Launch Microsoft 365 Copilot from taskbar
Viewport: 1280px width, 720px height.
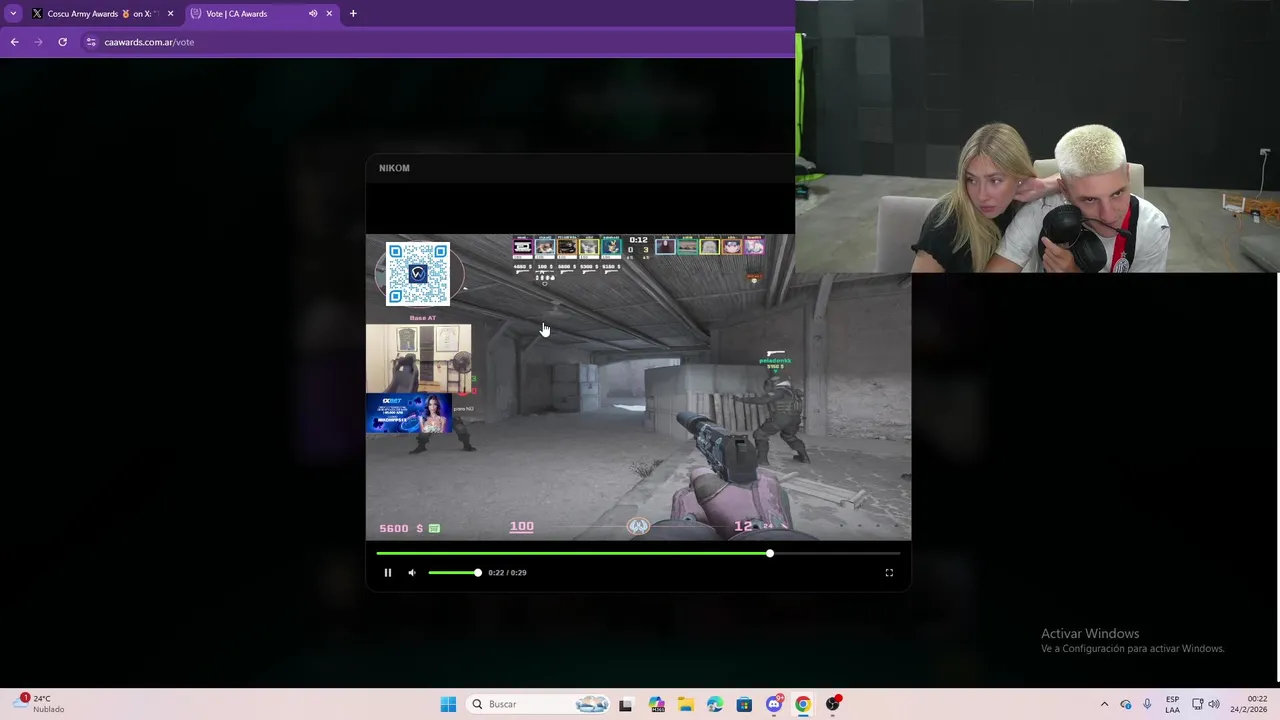(656, 704)
